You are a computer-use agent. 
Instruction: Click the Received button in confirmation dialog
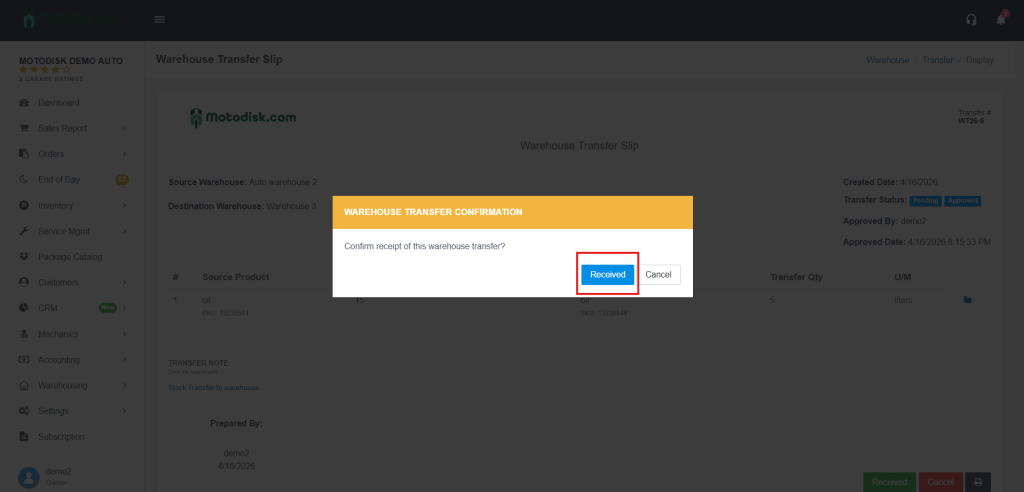607,274
